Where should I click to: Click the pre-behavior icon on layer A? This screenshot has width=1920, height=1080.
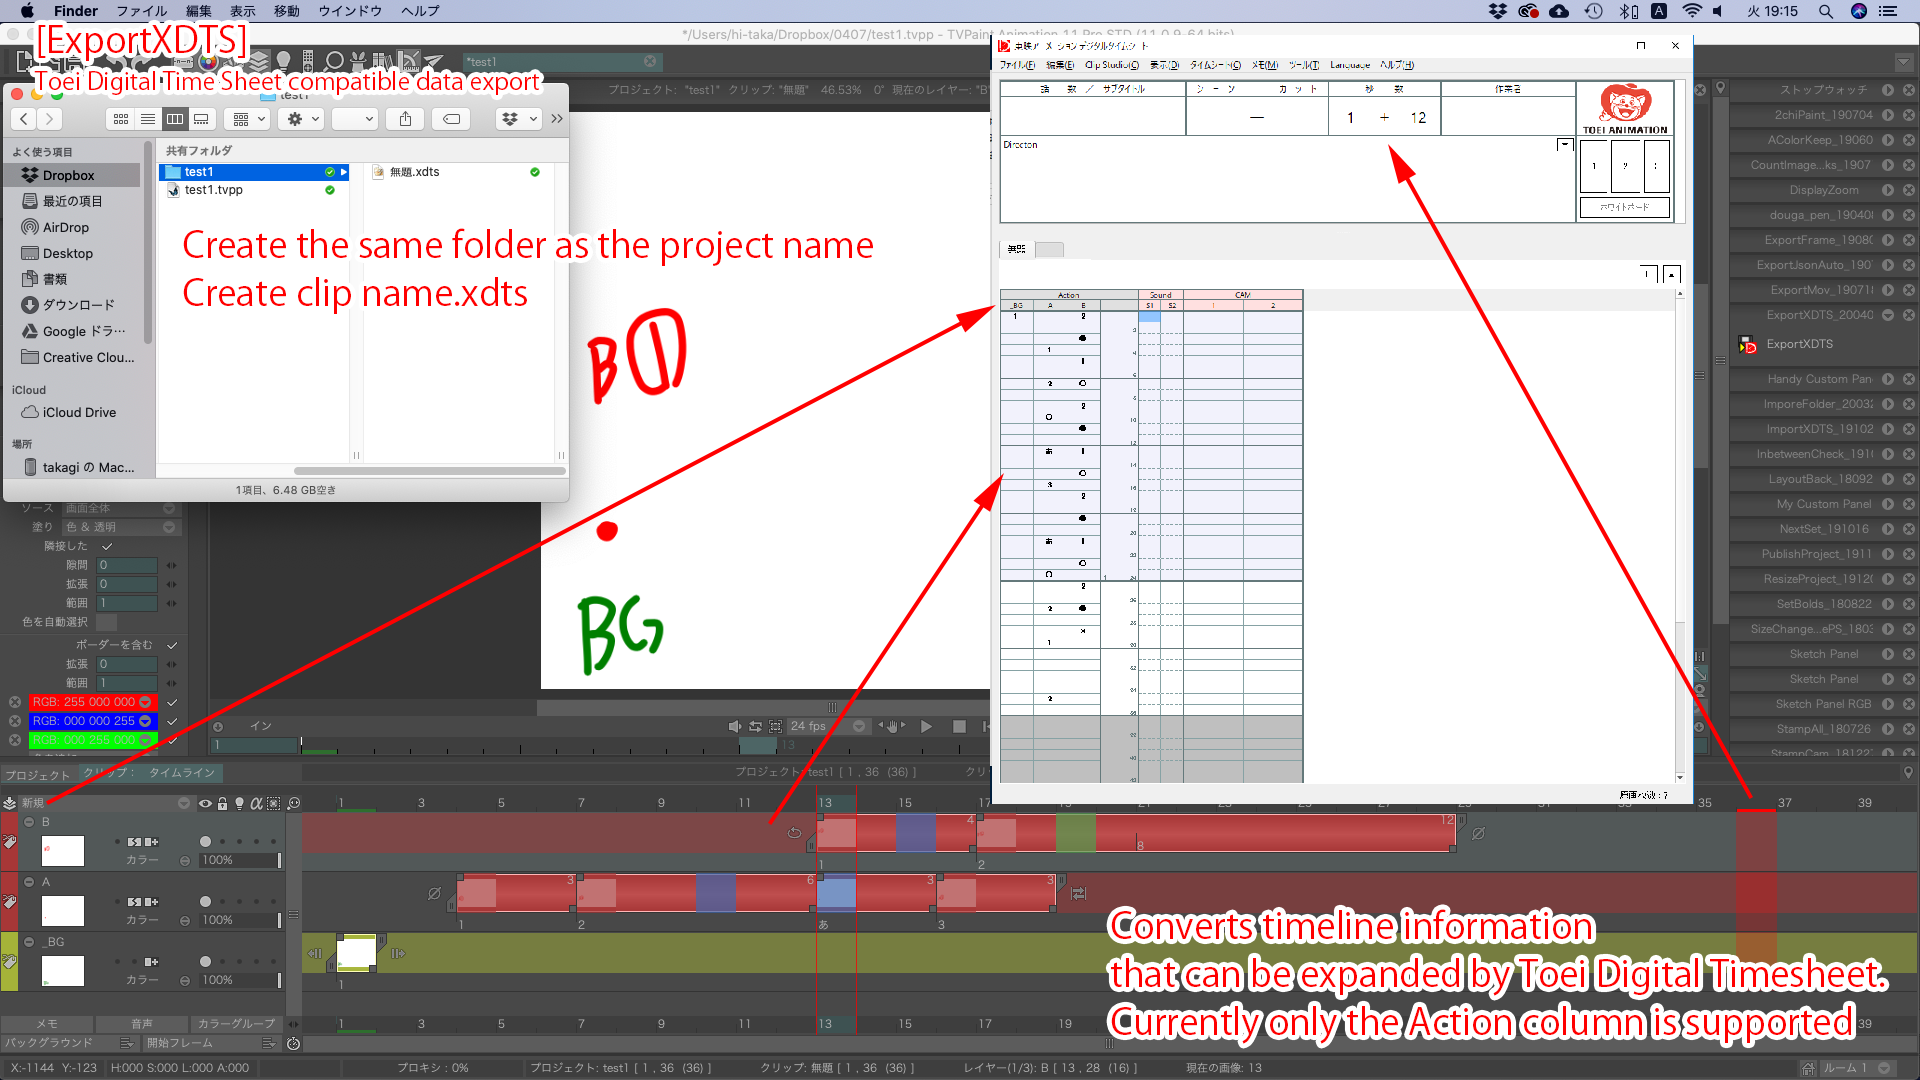(434, 893)
